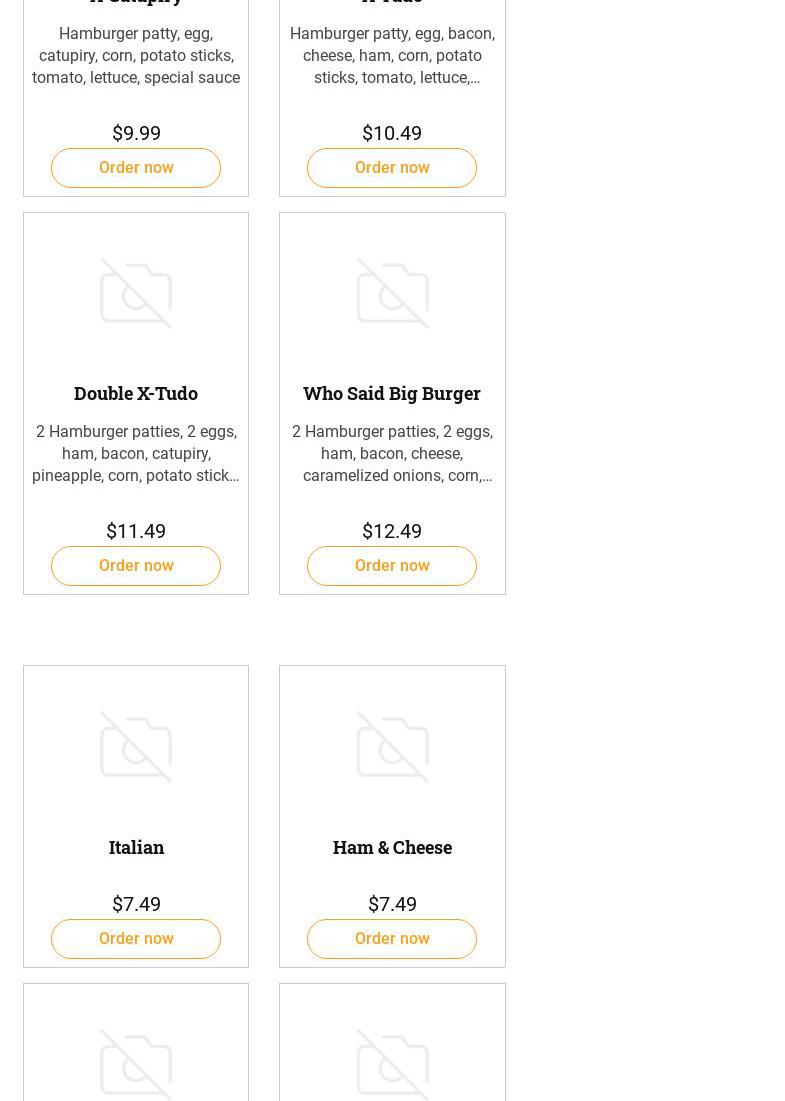The width and height of the screenshot is (785, 1101).
Task: Select the Ham & Cheese item name
Action: [392, 847]
